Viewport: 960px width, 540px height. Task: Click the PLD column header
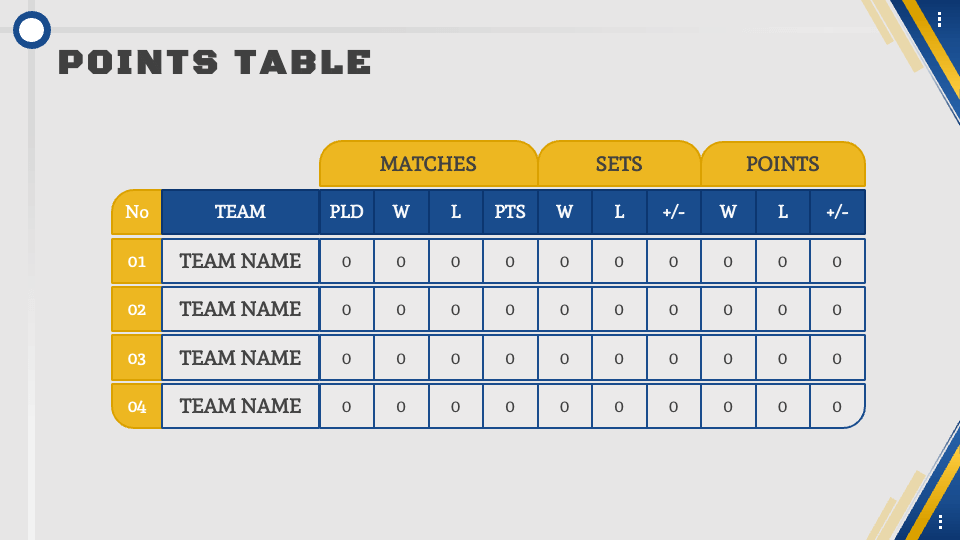point(347,212)
